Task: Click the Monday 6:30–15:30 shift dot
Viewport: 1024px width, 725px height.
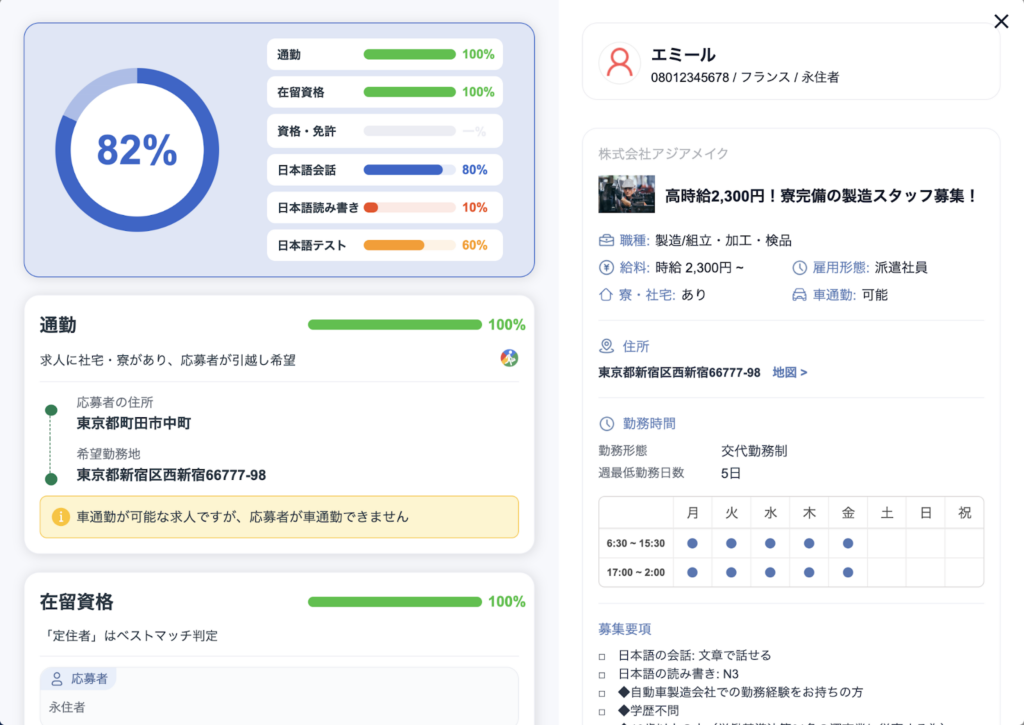Action: pos(692,543)
